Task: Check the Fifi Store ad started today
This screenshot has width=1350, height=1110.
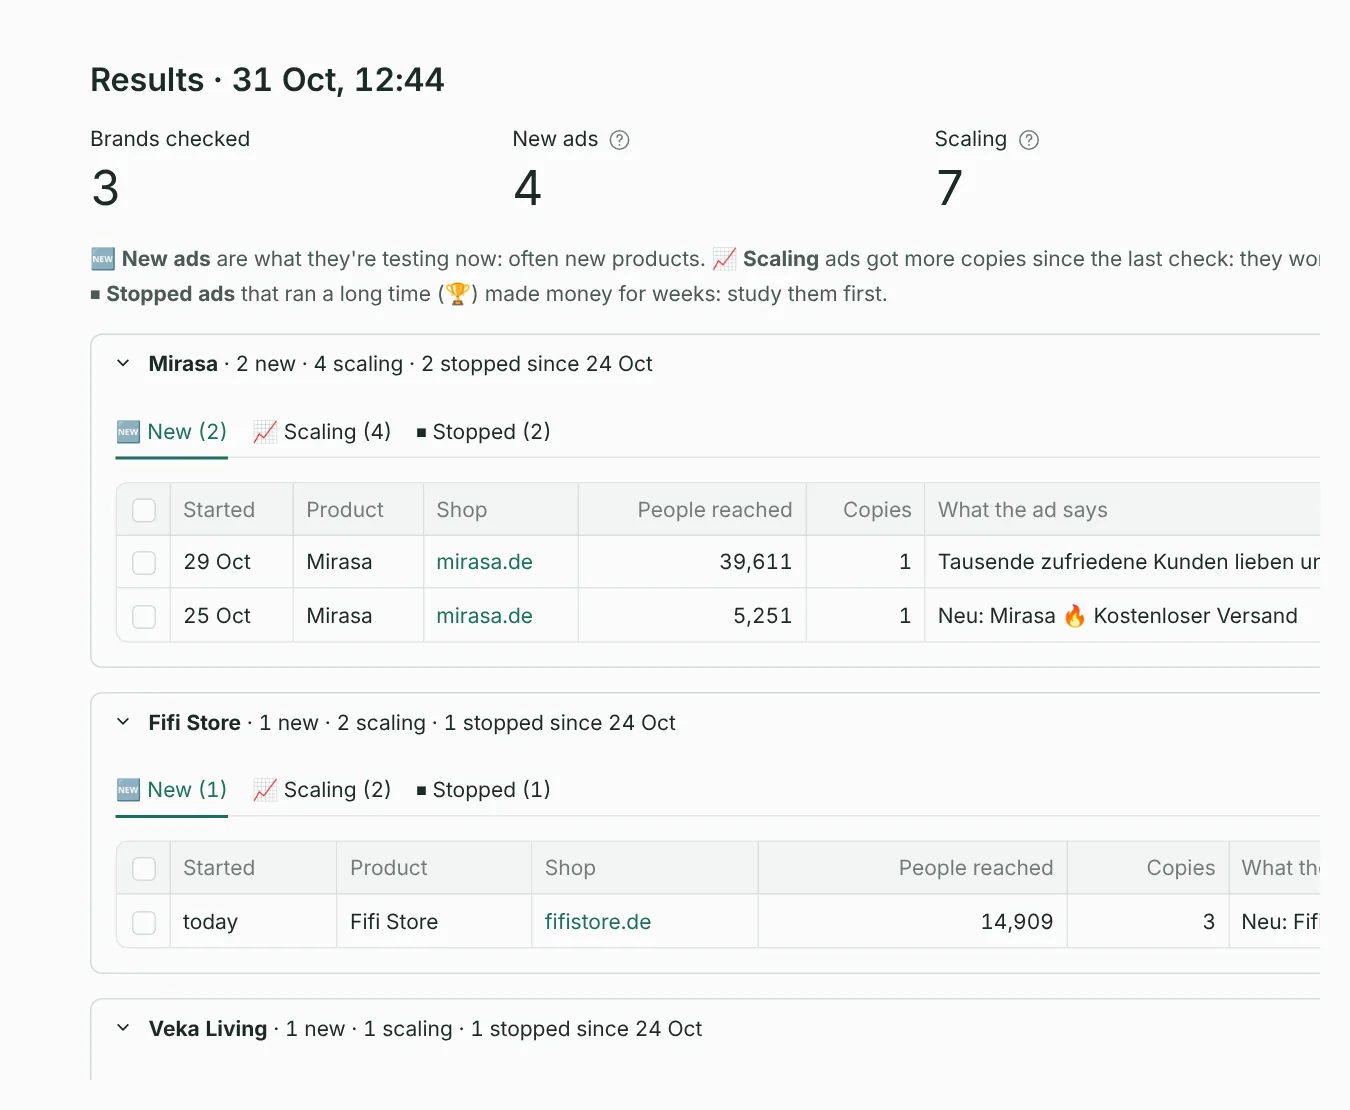Action: tap(144, 922)
